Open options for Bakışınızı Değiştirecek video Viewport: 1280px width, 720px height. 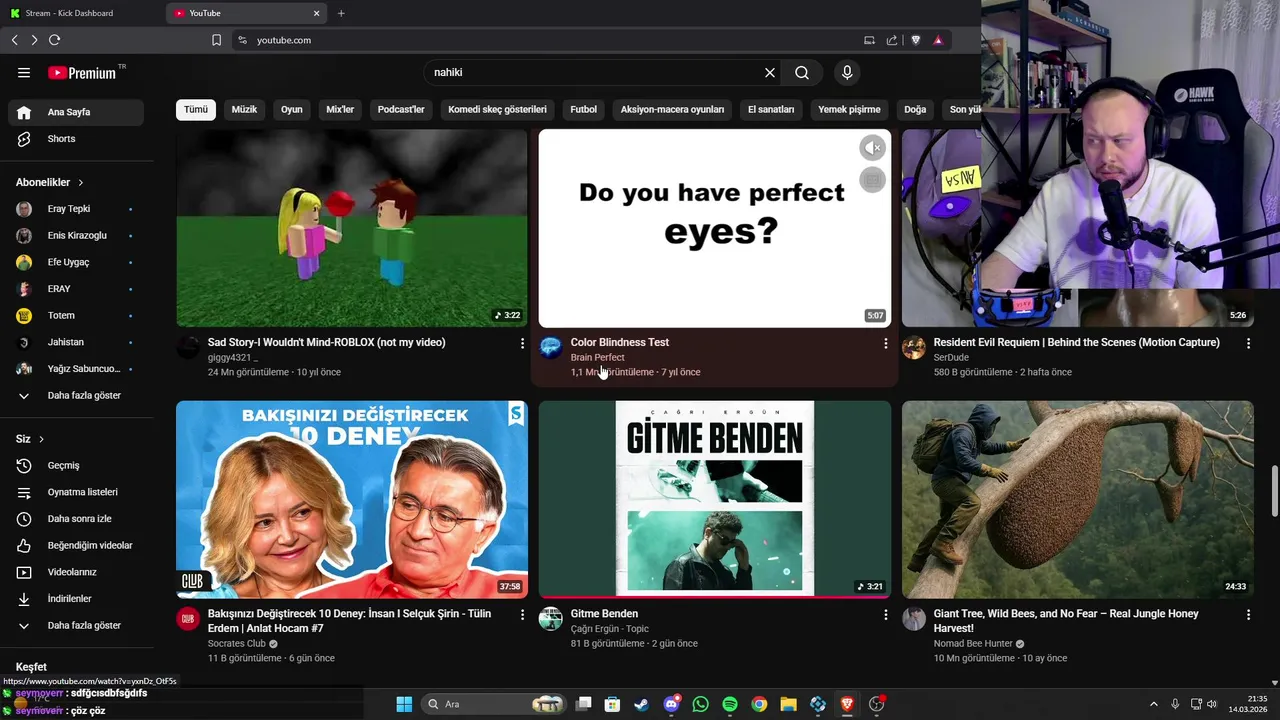coord(522,615)
